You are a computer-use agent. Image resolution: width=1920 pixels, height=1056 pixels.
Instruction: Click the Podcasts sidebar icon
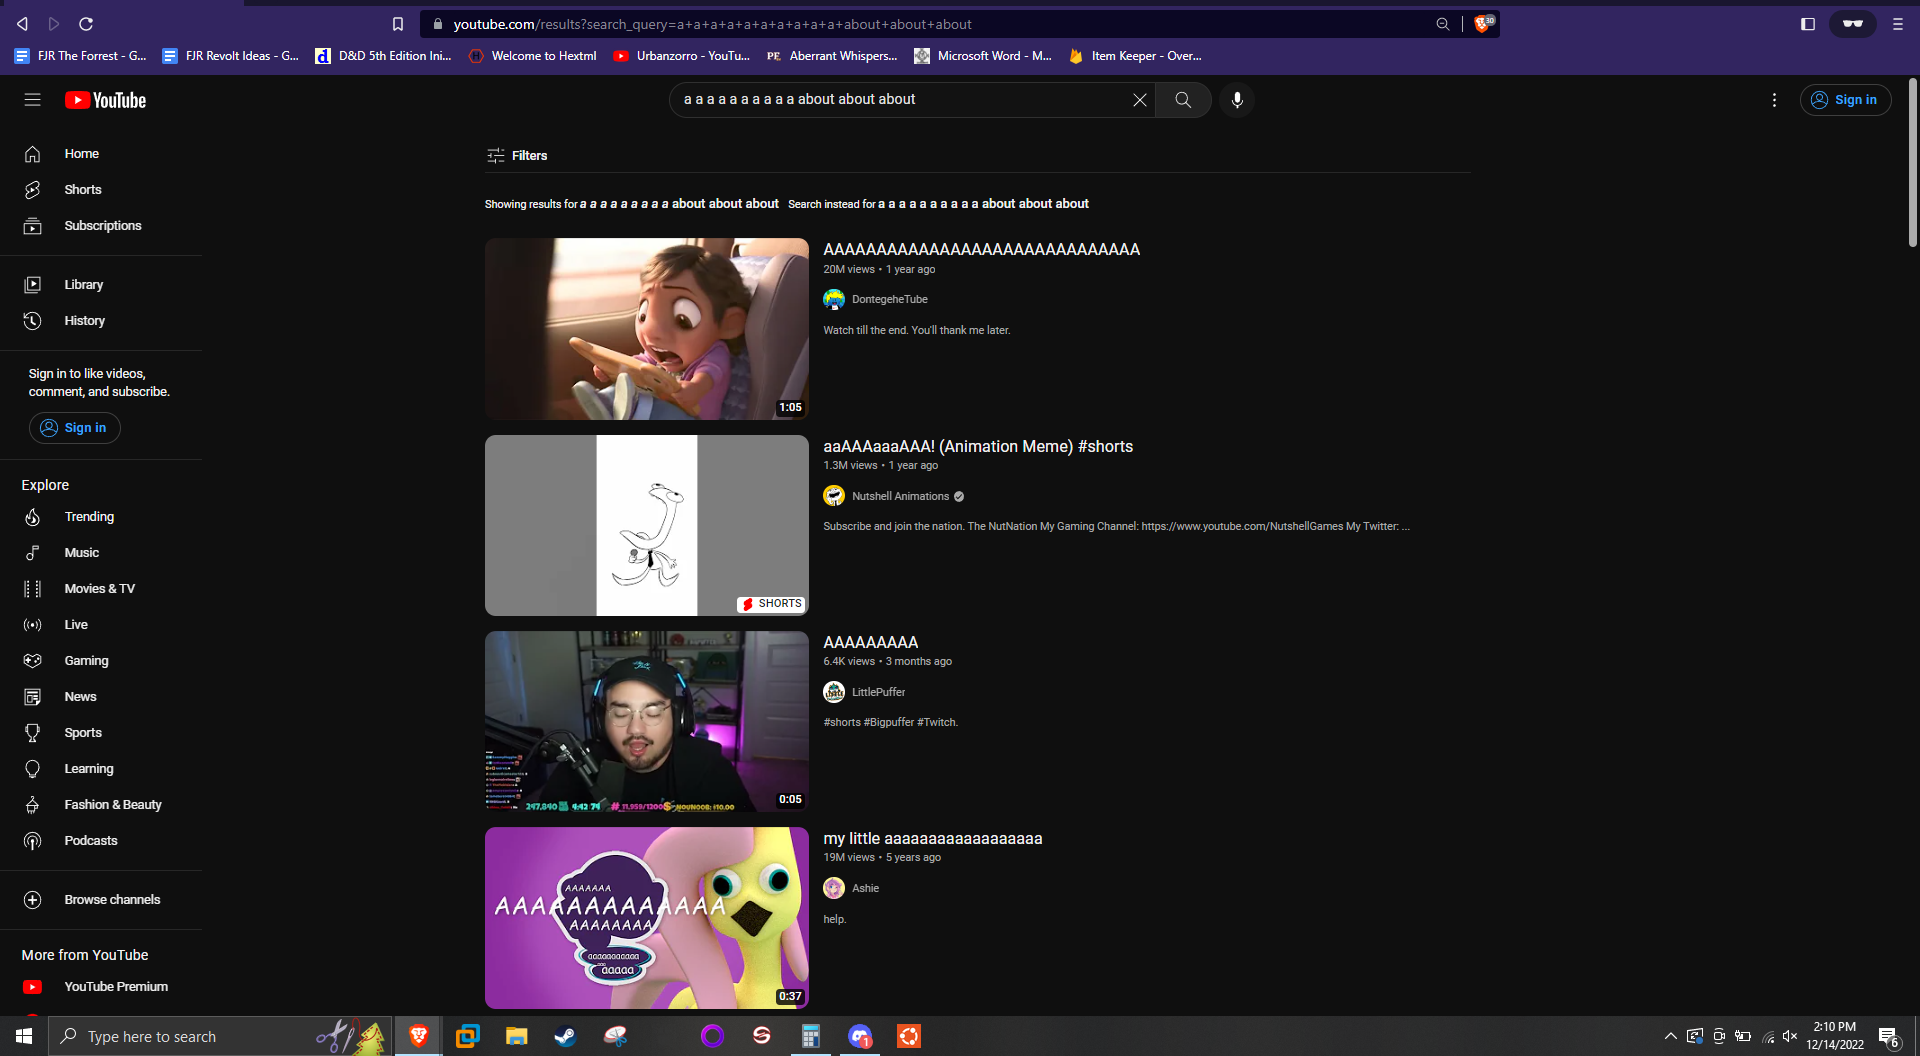click(33, 841)
